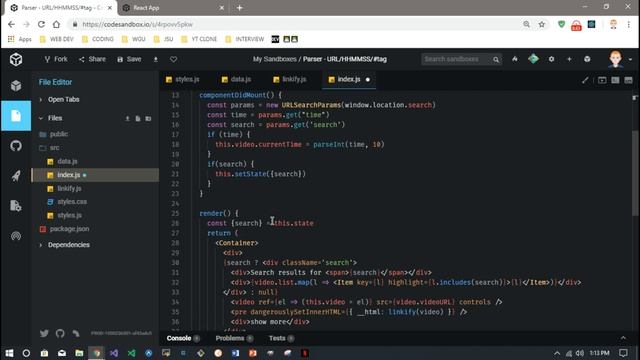The width and height of the screenshot is (640, 360).
Task: Click the Share button
Action: click(92, 59)
